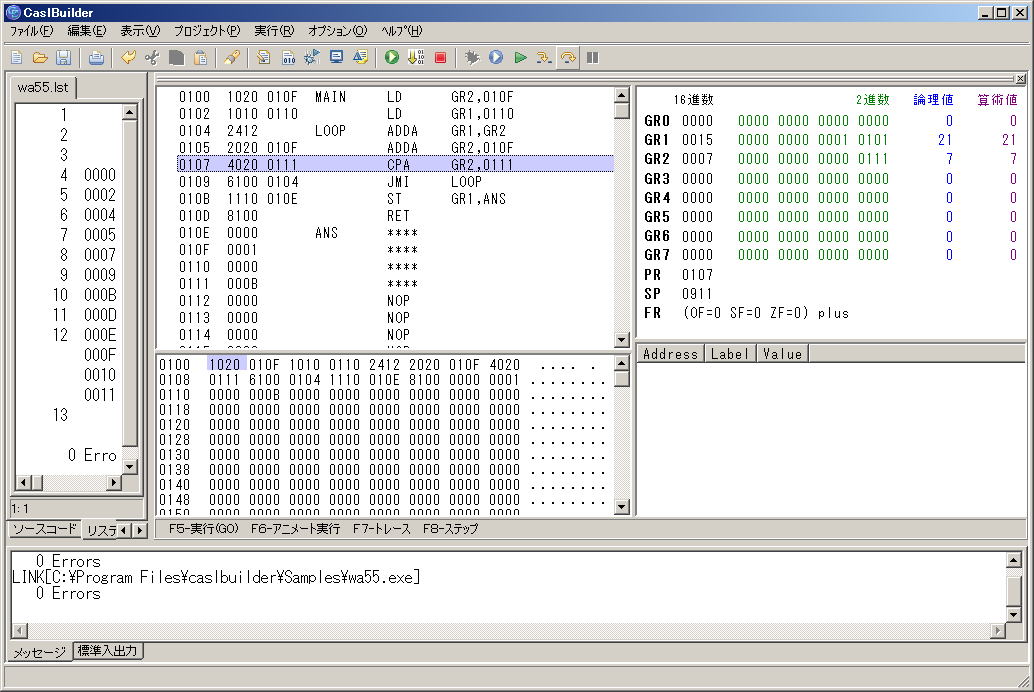The height and width of the screenshot is (692, 1034).
Task: Click the Value column header
Action: coord(781,354)
